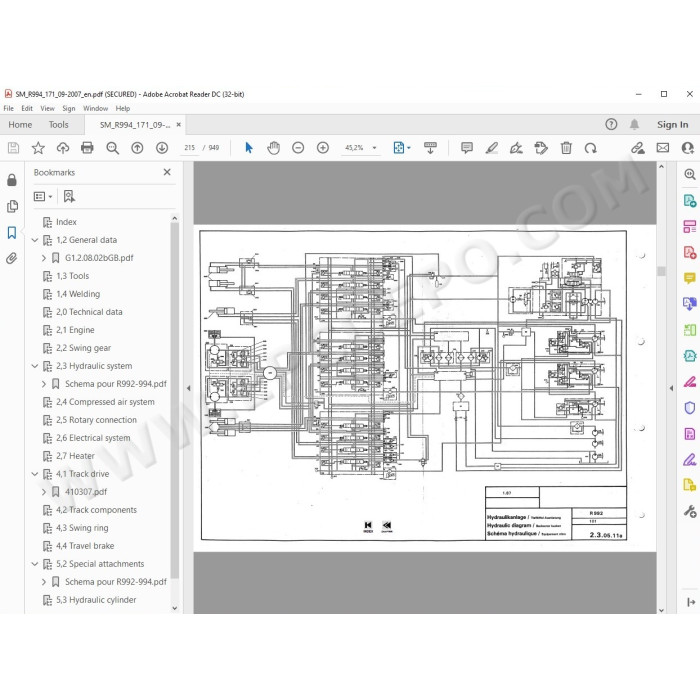Go to 2,1 Engine bookmark
This screenshot has height=700, width=700.
point(75,330)
